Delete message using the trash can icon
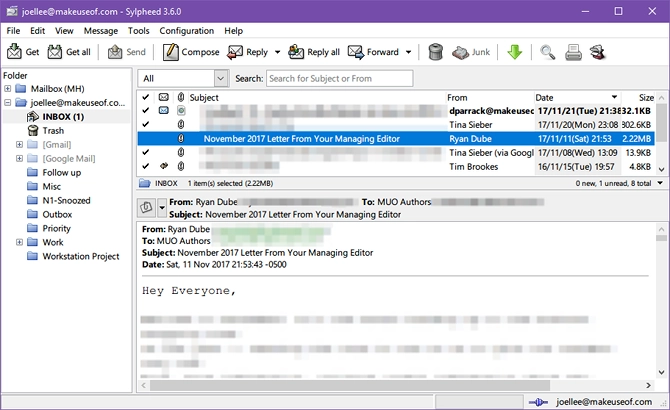 pos(435,52)
